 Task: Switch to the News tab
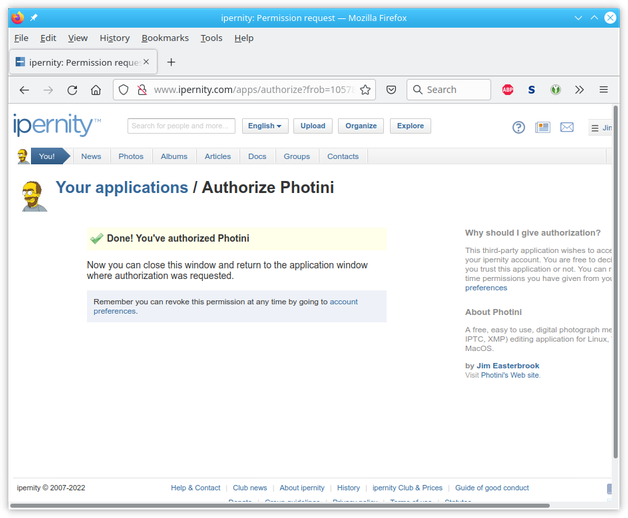(91, 156)
